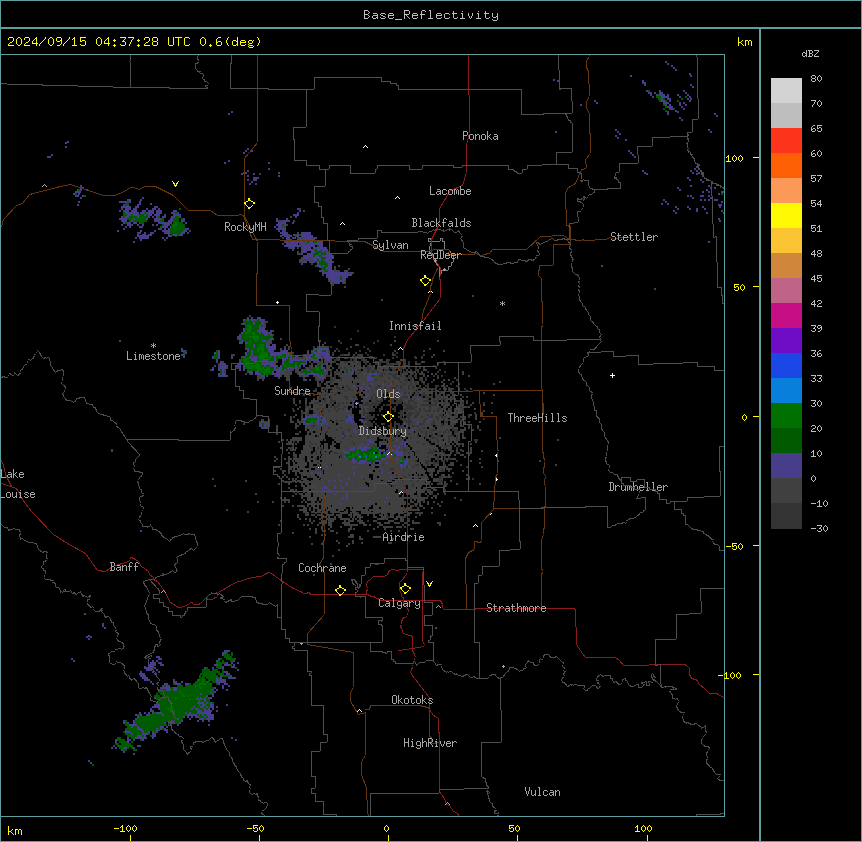Click the yellow km unit label at top right
Image resolution: width=862 pixels, height=842 pixels.
745,42
